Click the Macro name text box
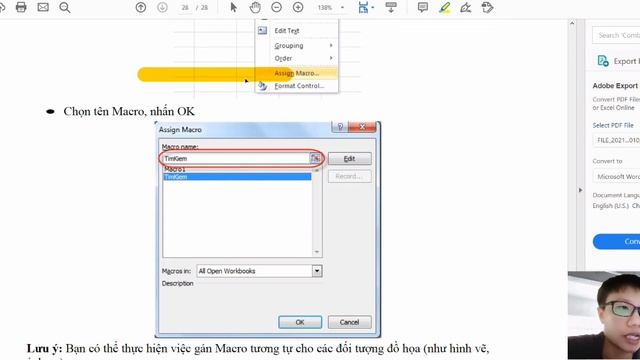 click(x=236, y=158)
